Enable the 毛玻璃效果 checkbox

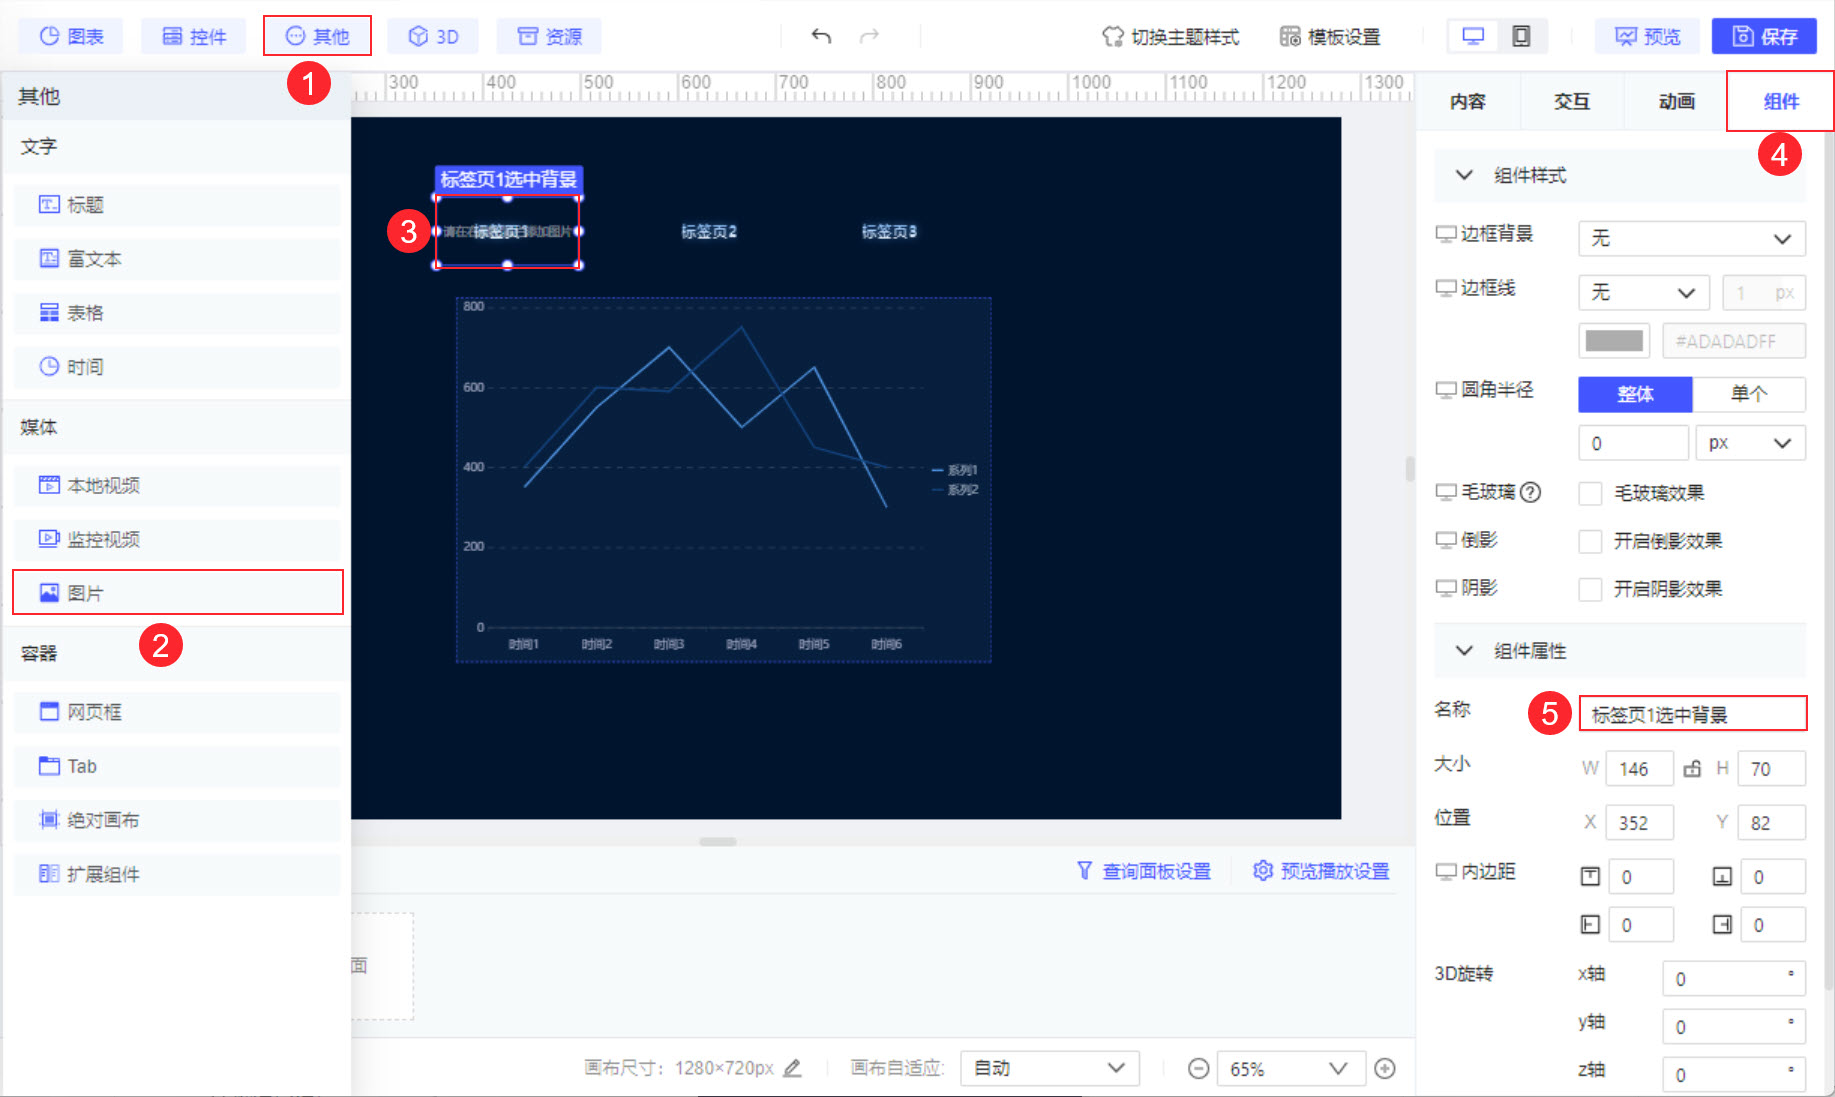1590,493
